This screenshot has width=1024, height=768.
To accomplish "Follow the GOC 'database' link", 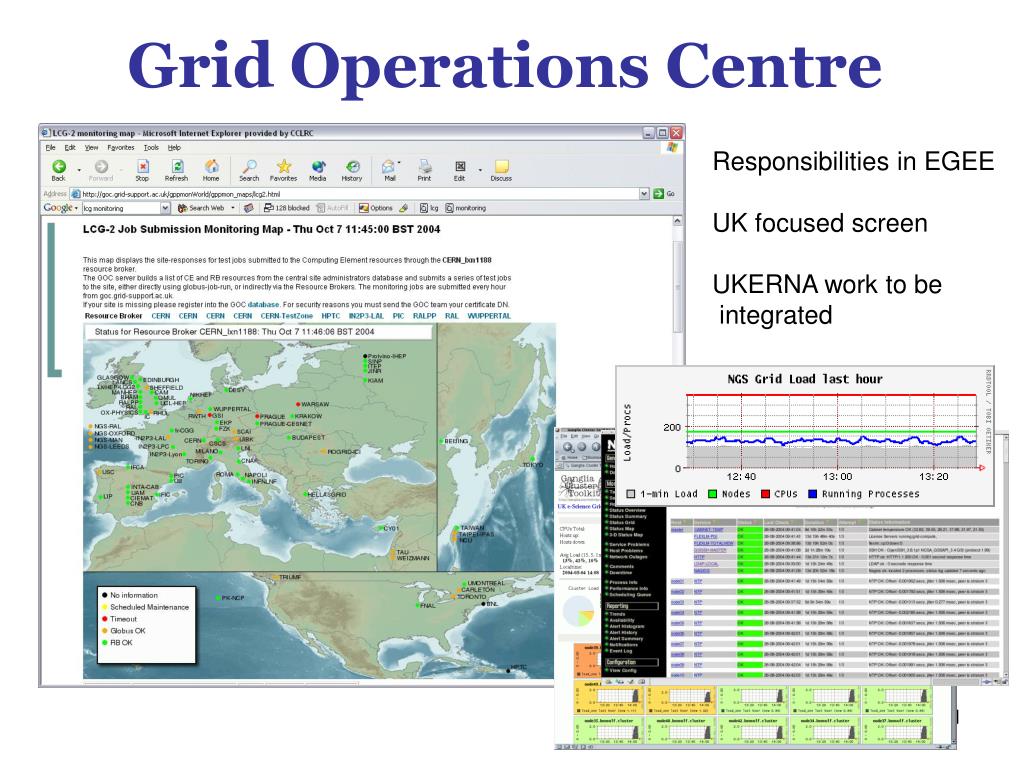I will point(263,305).
